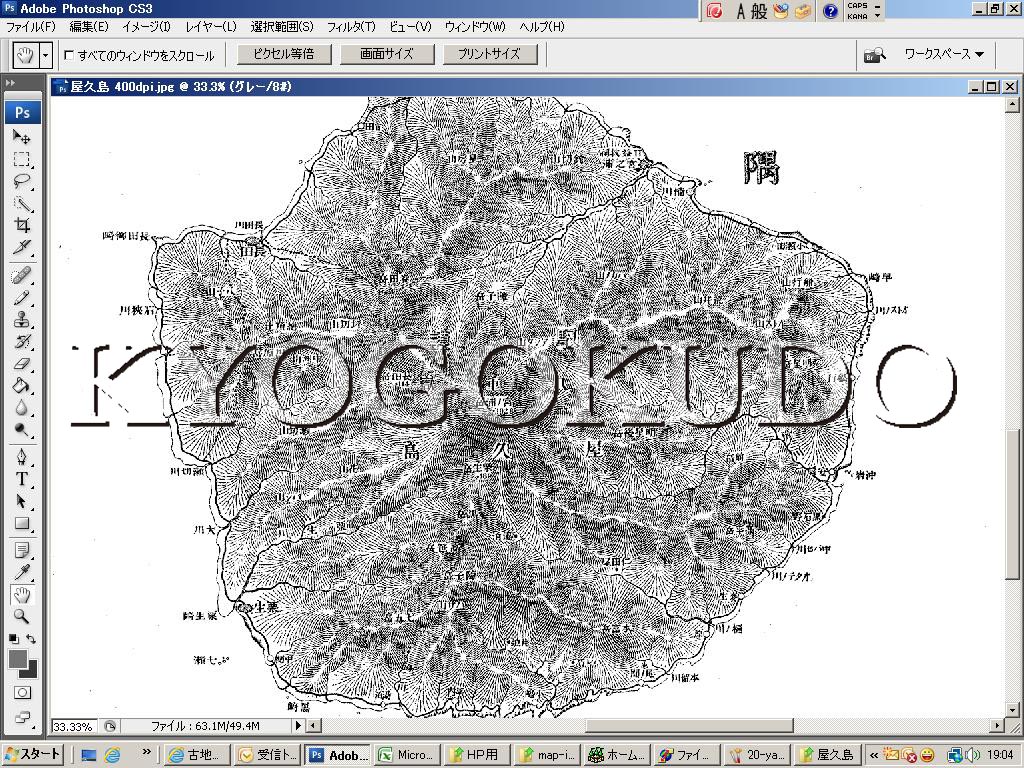Open the status bar info menu arrow

point(298,725)
